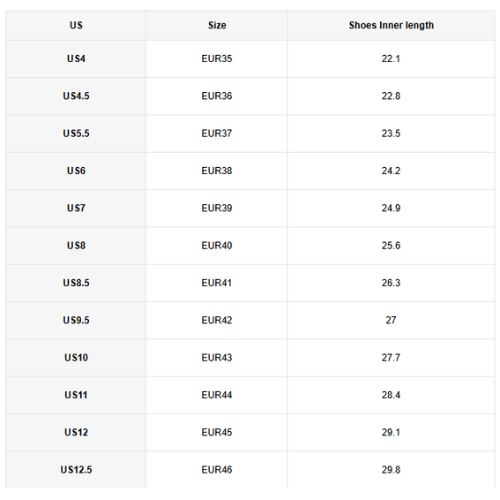Select the US4 row label
This screenshot has height=500, width=500.
(76, 59)
